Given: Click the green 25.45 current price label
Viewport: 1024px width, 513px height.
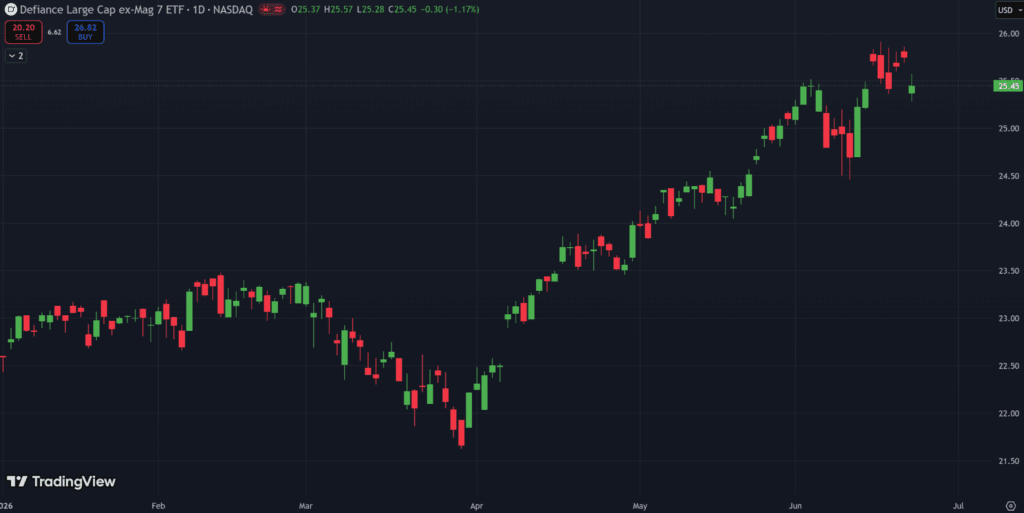Looking at the screenshot, I should [x=1008, y=86].
